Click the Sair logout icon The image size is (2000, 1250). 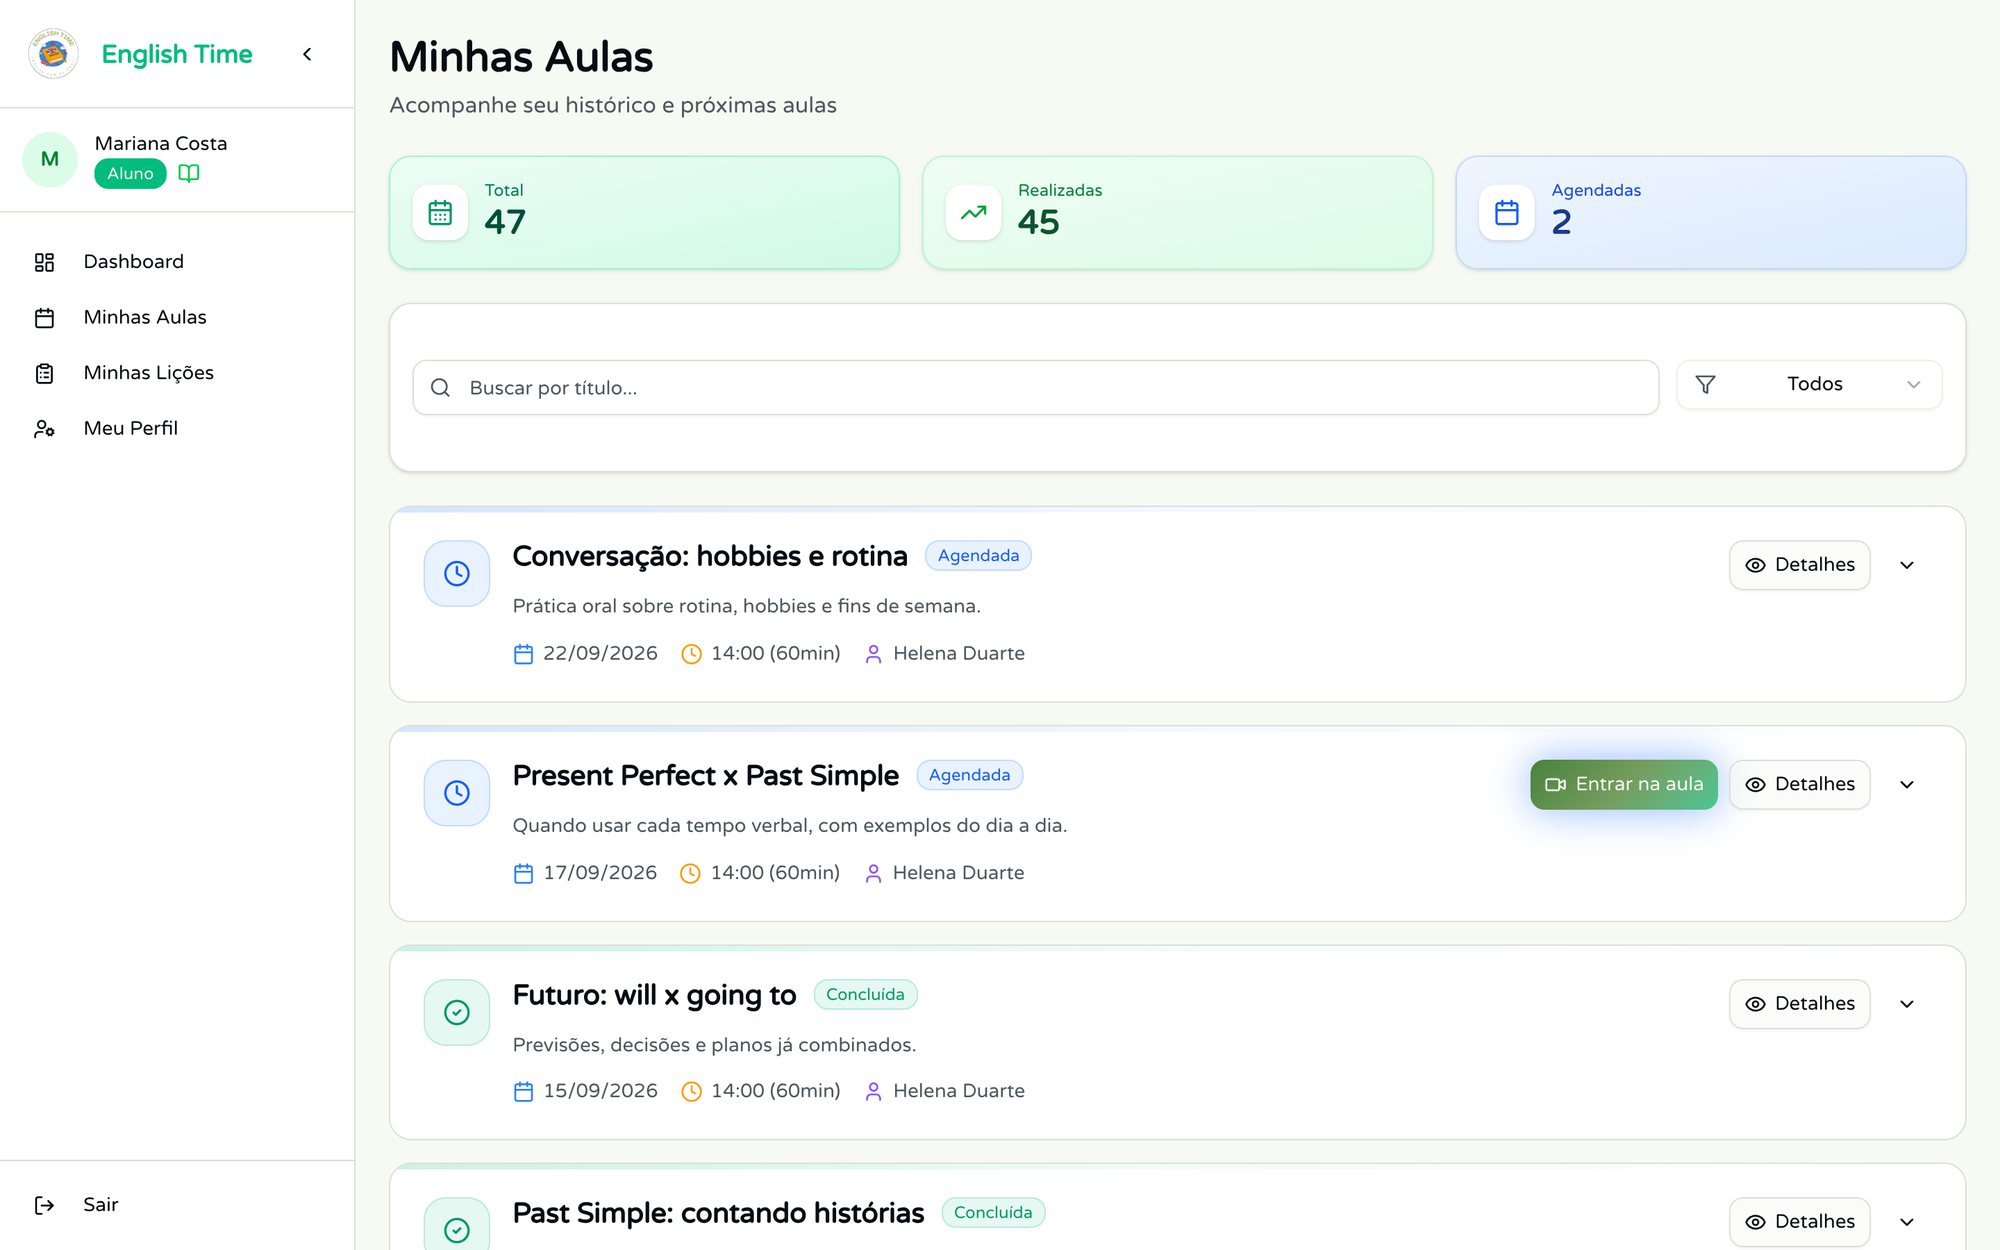click(x=44, y=1205)
